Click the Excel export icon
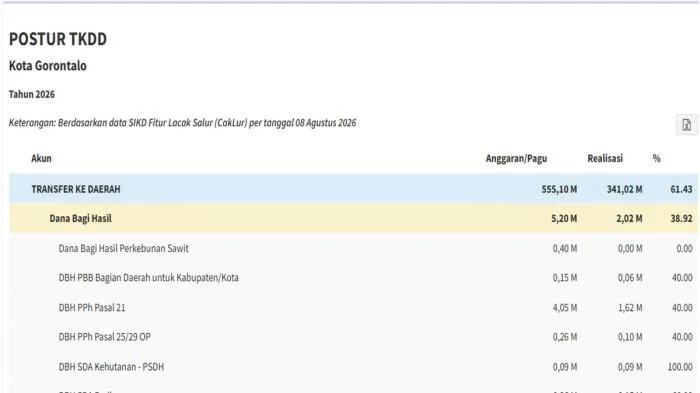Viewport: 700px width, 393px height. 686,125
